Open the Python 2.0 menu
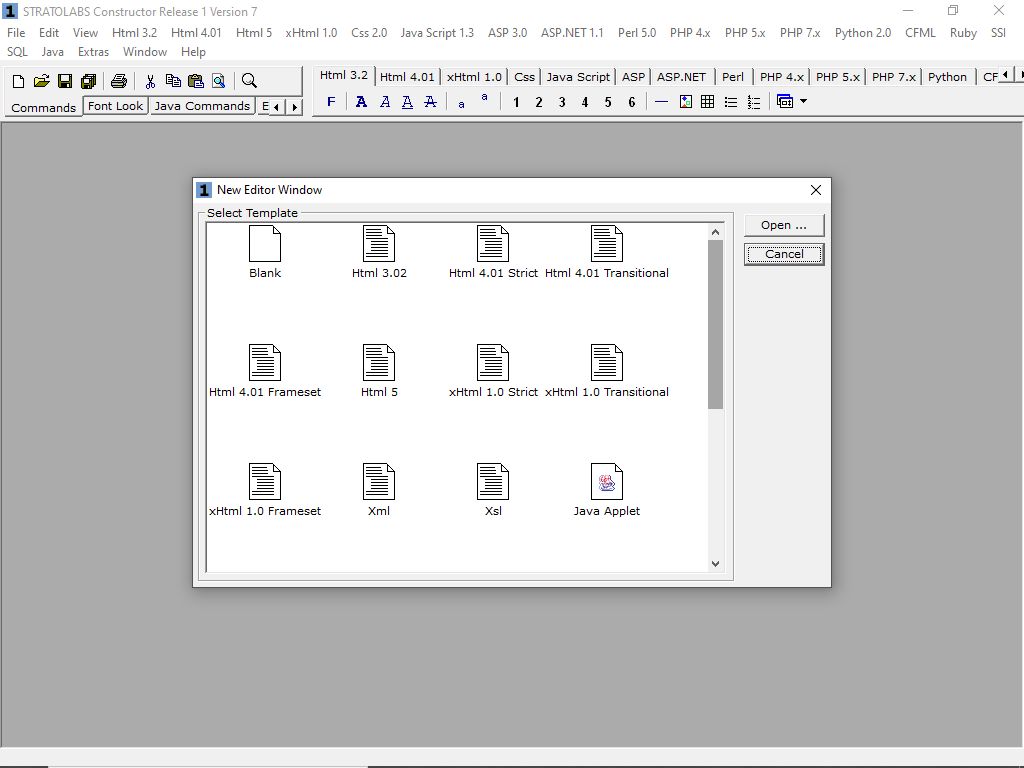Screen dimensions: 1024x768 click(863, 33)
